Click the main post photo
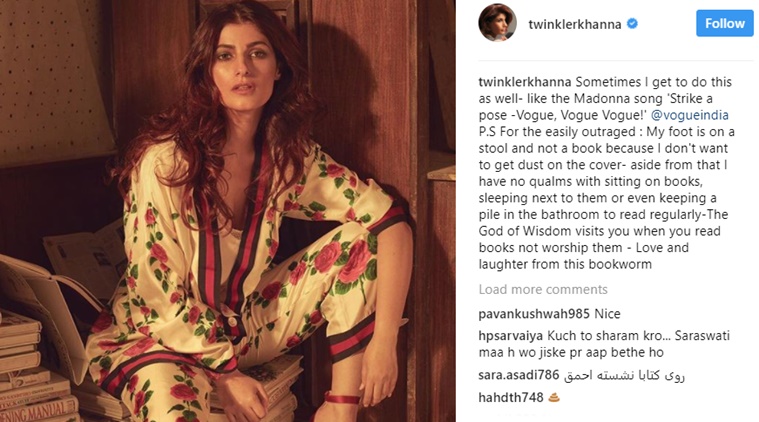The height and width of the screenshot is (422, 759). point(228,211)
